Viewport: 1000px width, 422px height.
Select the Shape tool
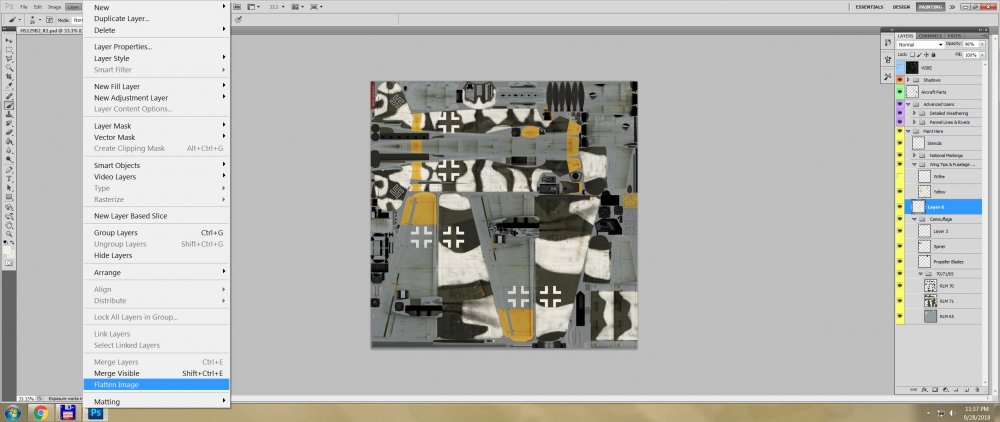[9, 197]
